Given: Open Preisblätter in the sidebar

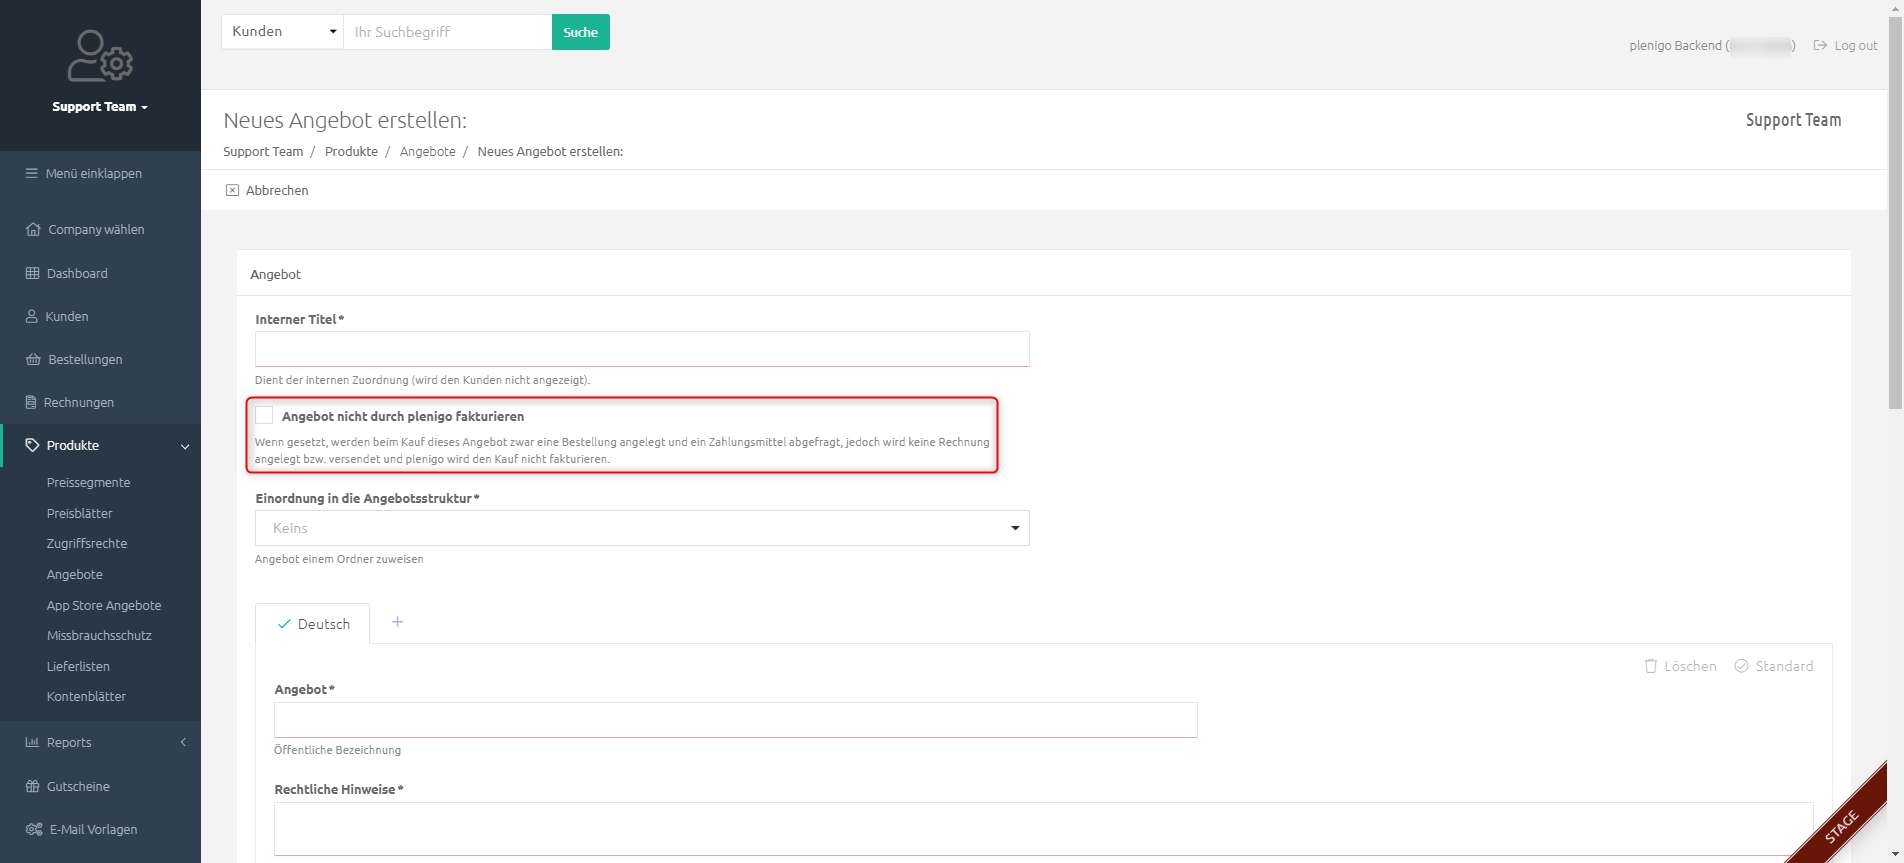Looking at the screenshot, I should 80,513.
